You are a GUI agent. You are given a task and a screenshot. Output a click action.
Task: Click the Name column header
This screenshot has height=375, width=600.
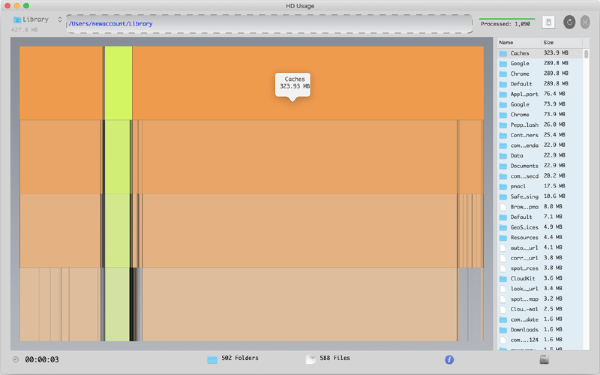[x=519, y=42]
